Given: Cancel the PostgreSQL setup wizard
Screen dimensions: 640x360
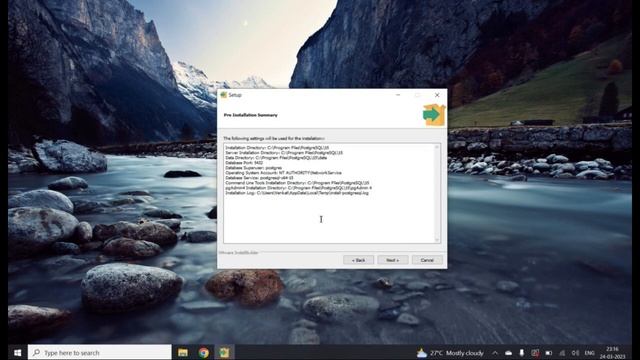Looking at the screenshot, I should pyautogui.click(x=427, y=260).
